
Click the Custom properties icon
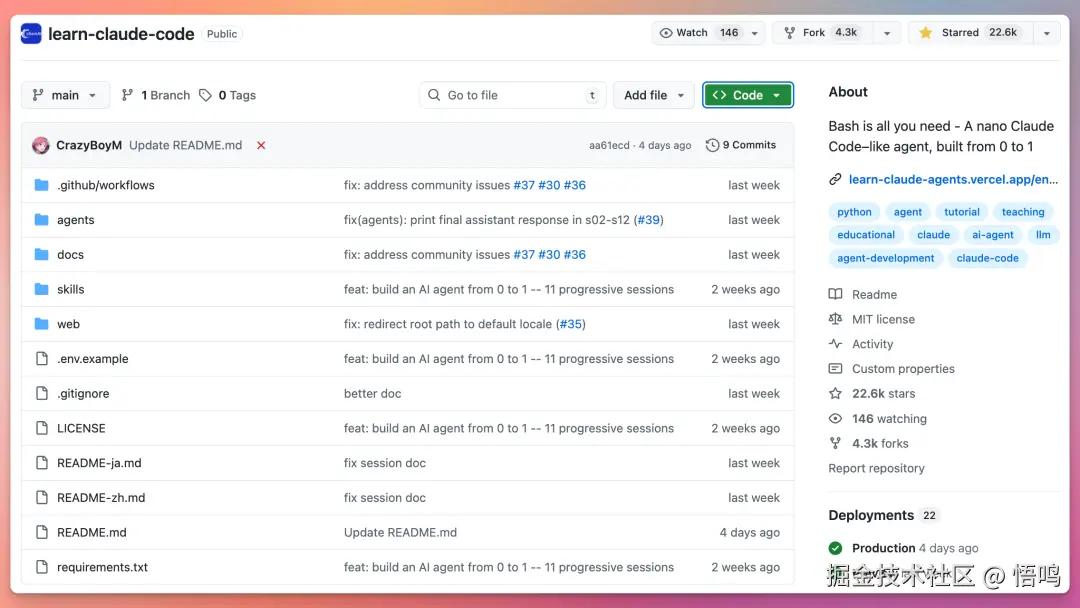pyautogui.click(x=835, y=369)
